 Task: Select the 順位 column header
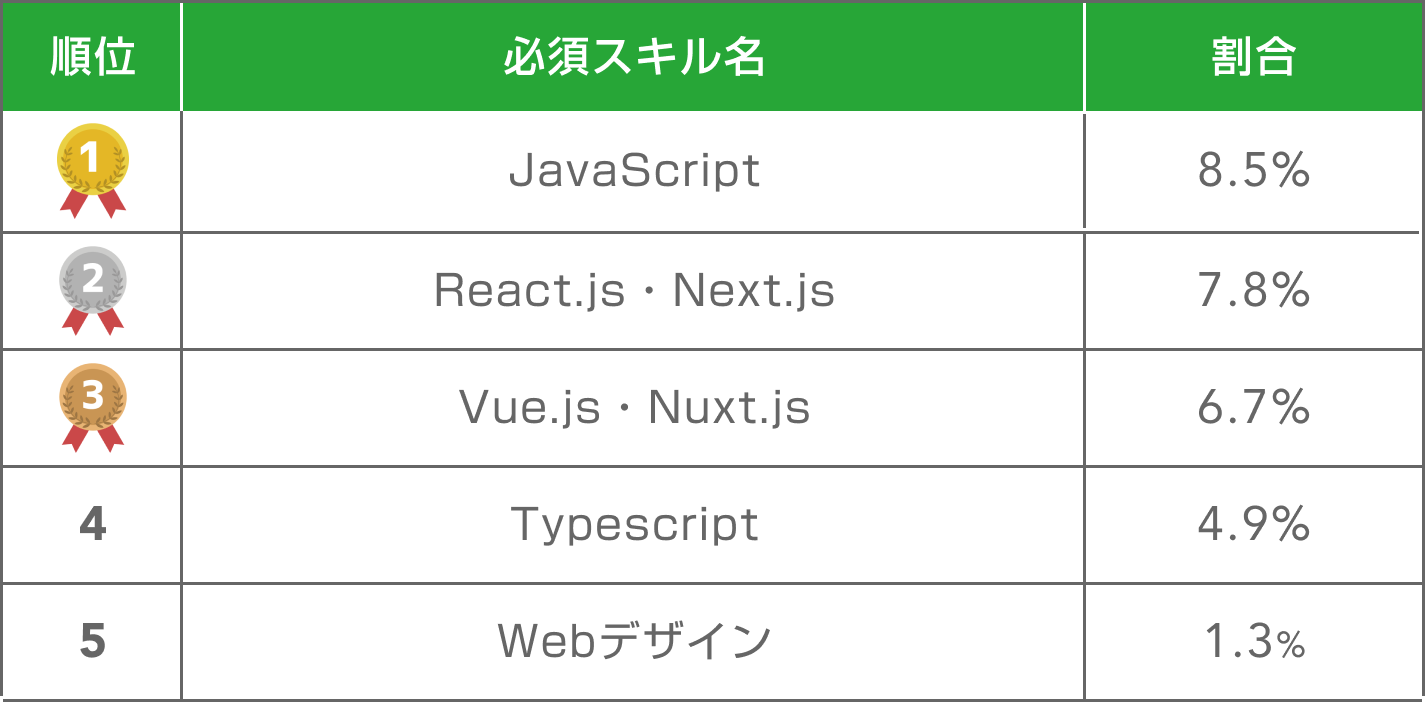pos(92,58)
